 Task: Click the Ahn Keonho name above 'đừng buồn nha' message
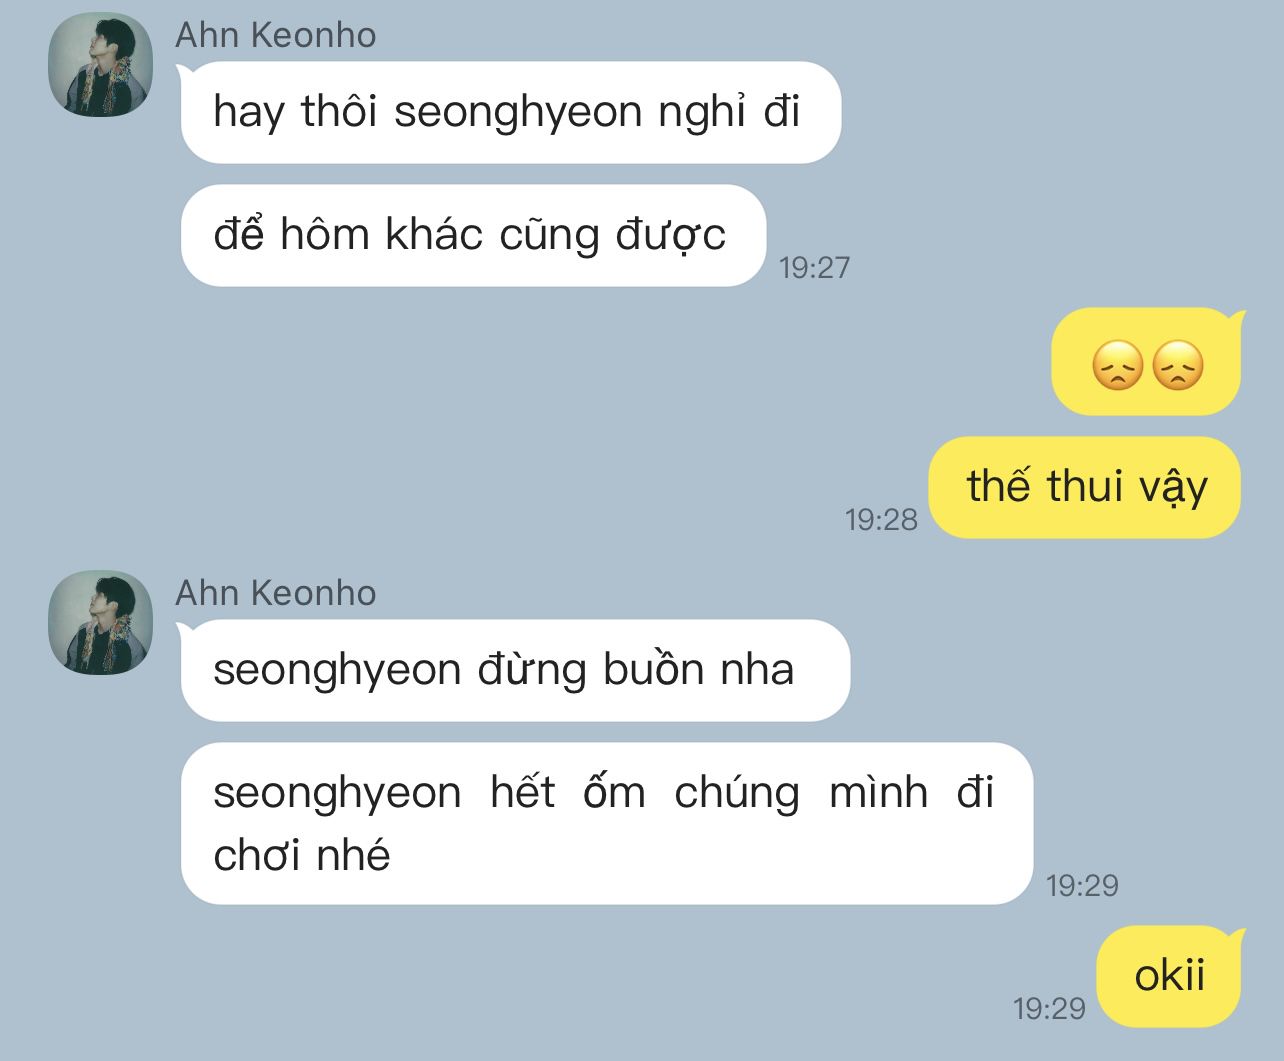coord(276,593)
